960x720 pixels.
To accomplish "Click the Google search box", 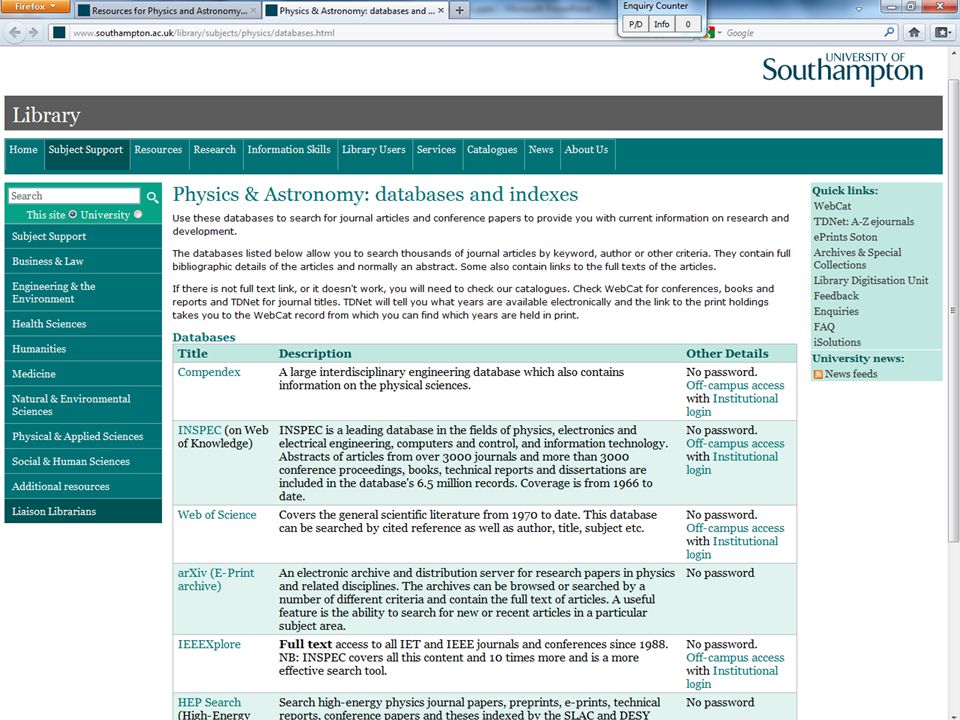I will (802, 33).
